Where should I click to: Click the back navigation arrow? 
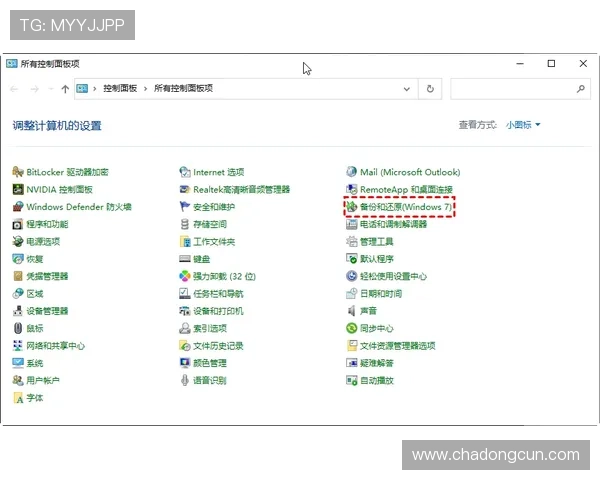(14, 89)
